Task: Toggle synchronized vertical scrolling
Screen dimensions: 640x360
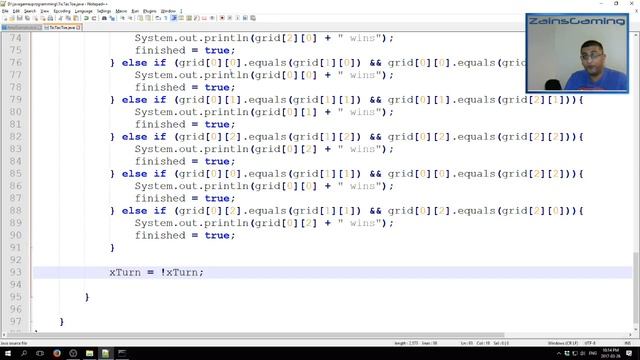Action: [141, 18]
